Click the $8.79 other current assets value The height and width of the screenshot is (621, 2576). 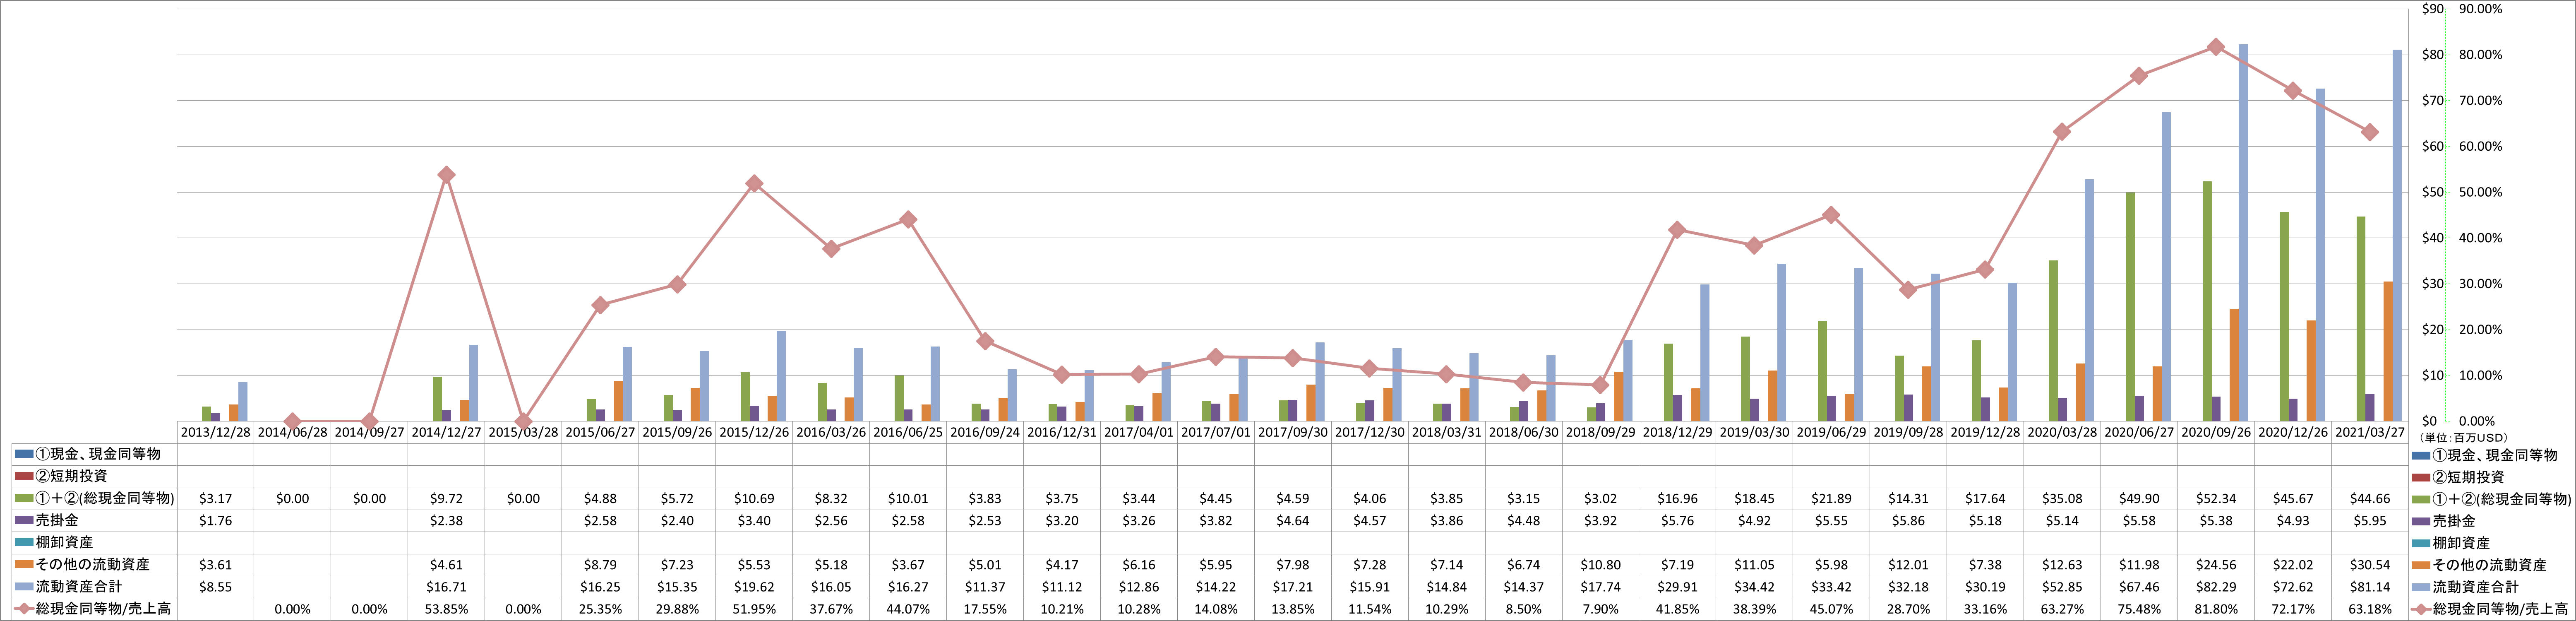(x=600, y=565)
